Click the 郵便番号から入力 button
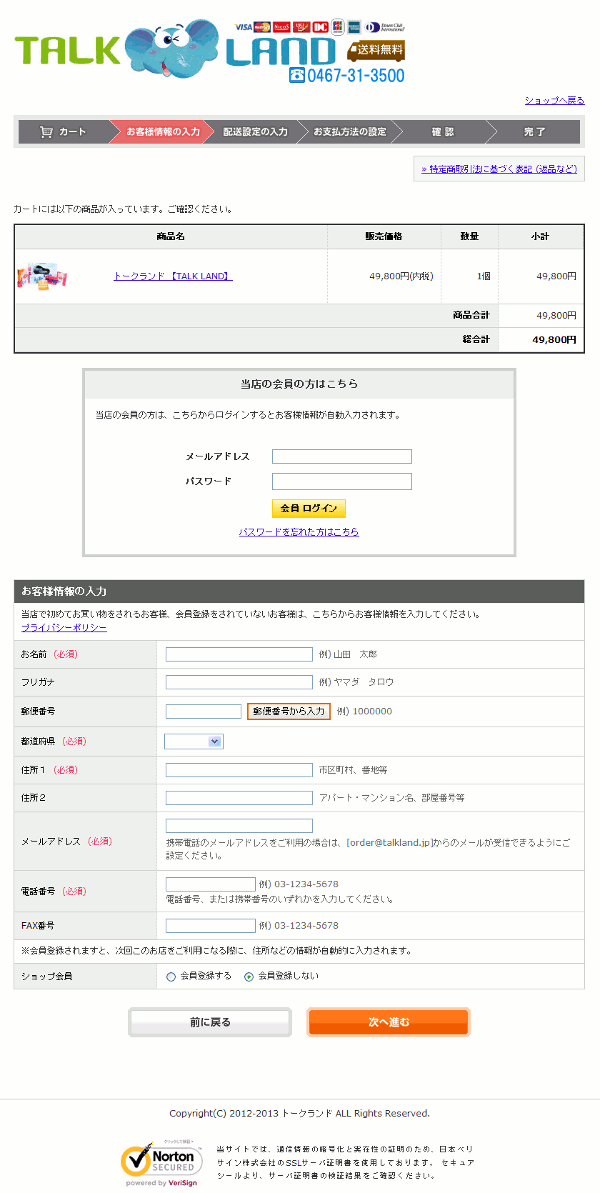 [x=288, y=711]
